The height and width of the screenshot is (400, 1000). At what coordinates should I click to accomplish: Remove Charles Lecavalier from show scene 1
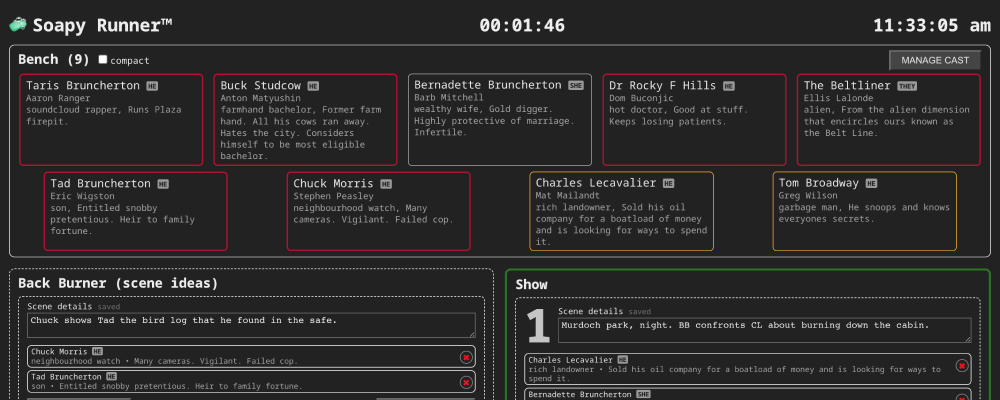[x=962, y=366]
